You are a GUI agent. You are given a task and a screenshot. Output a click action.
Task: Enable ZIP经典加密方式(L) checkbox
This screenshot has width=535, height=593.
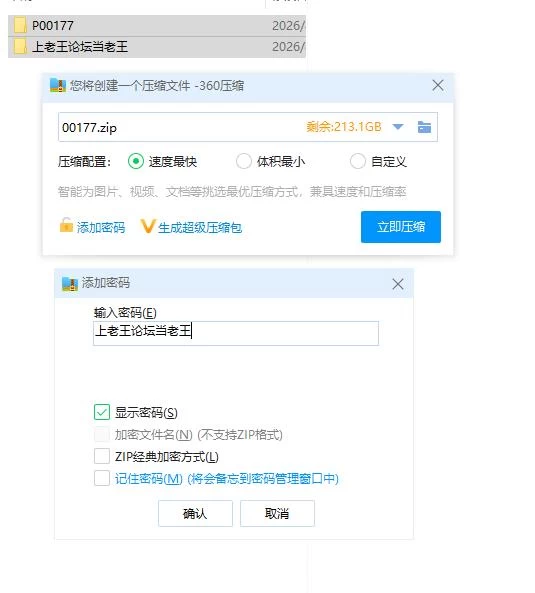(102, 456)
